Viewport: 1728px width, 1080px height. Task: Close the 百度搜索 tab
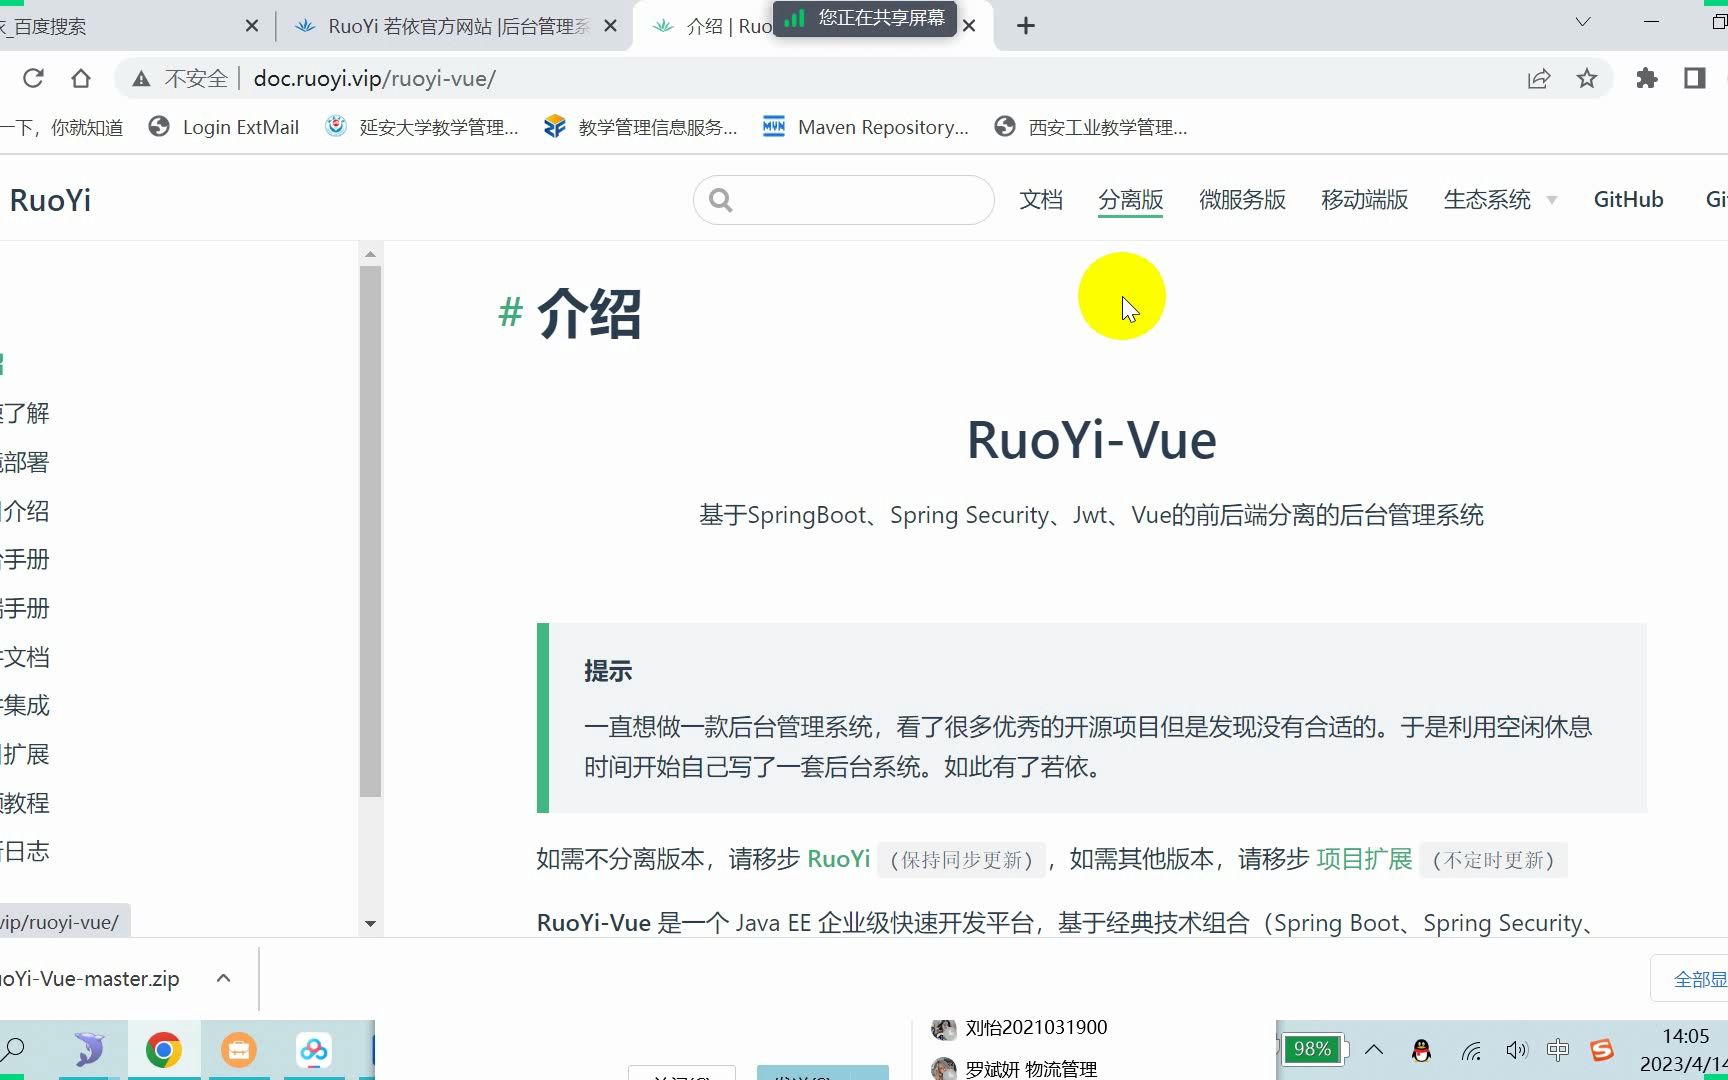pyautogui.click(x=252, y=26)
